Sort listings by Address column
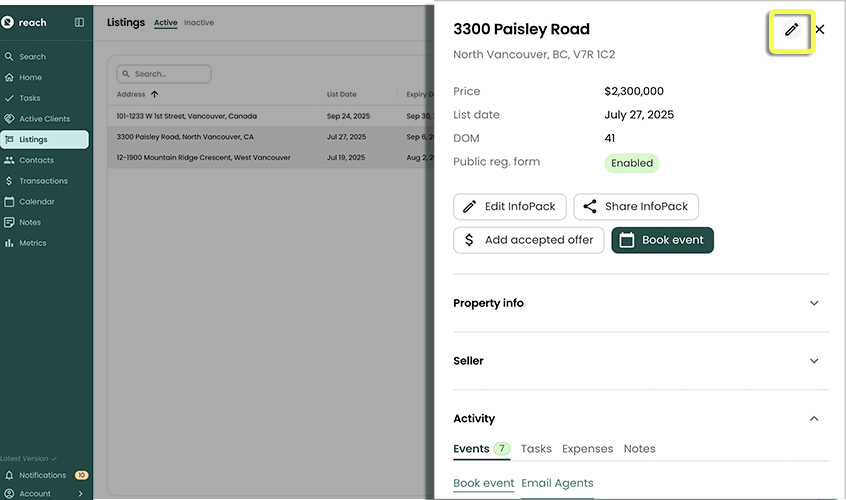Image resolution: width=846 pixels, height=500 pixels. tap(132, 95)
